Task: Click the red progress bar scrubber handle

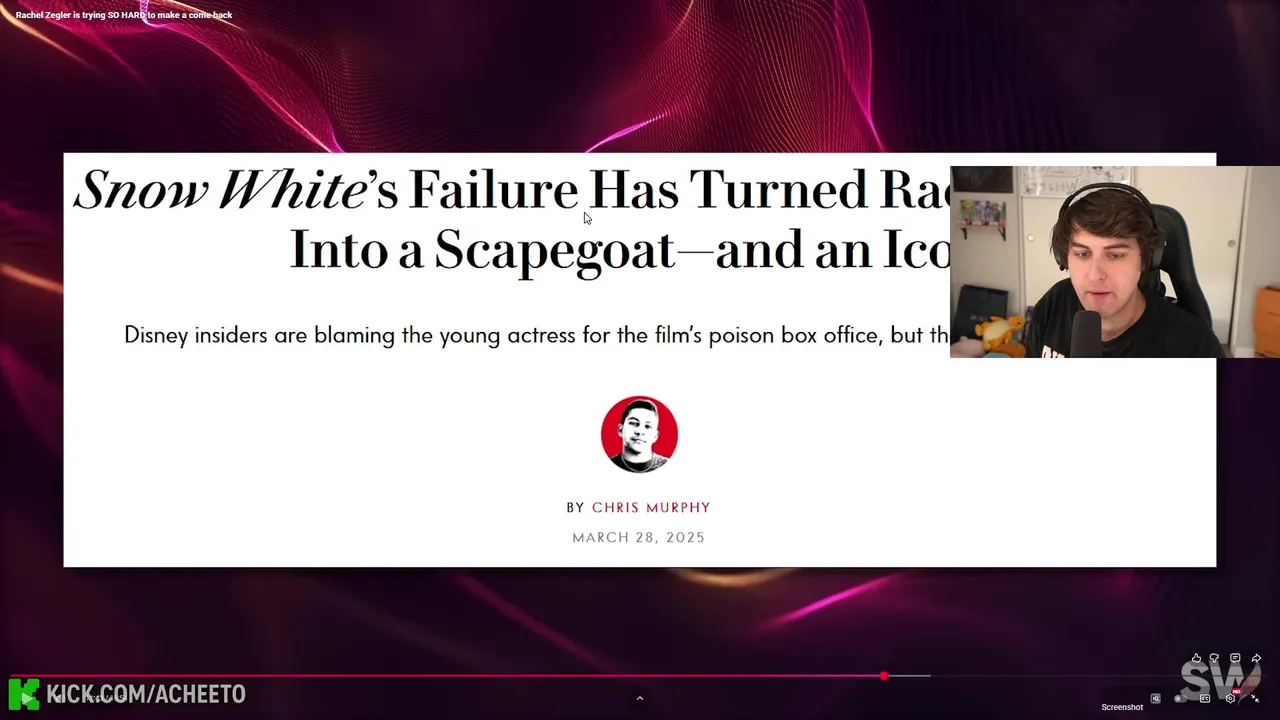Action: pos(884,676)
